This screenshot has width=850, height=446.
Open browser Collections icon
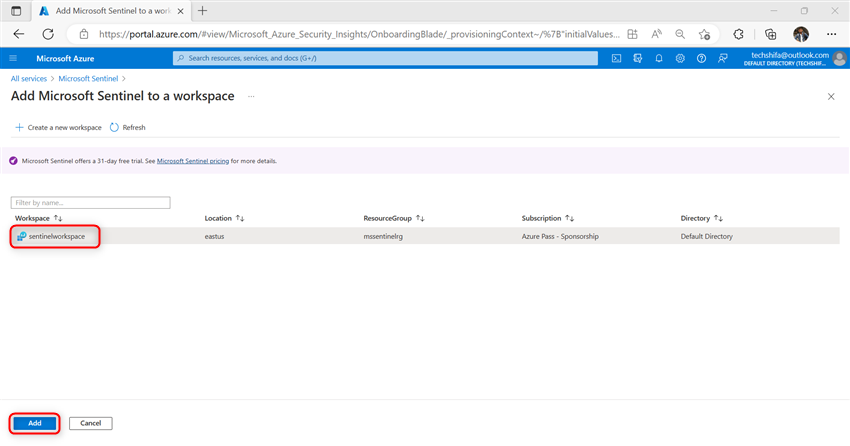tap(770, 34)
